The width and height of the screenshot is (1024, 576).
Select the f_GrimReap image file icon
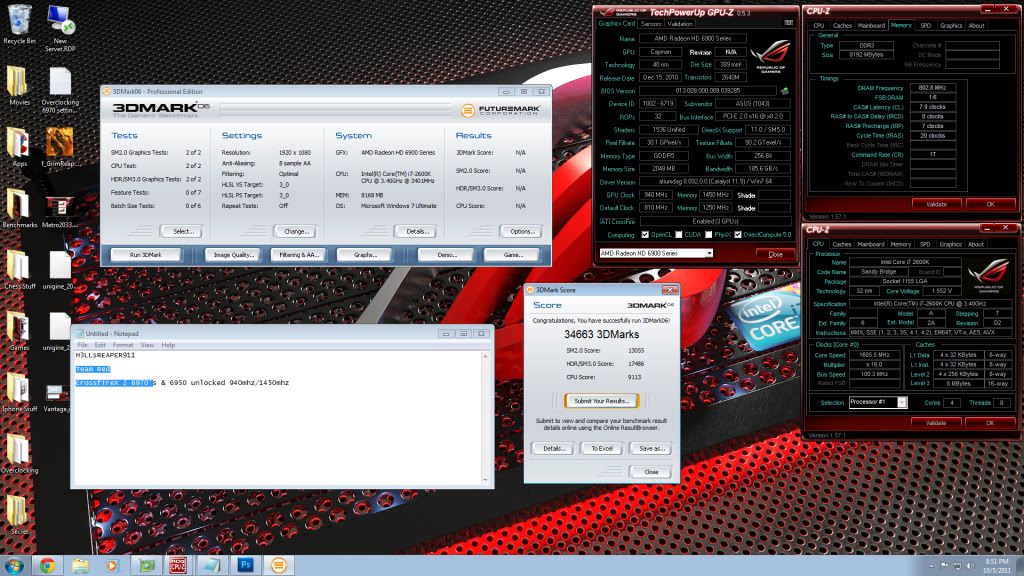pos(60,147)
